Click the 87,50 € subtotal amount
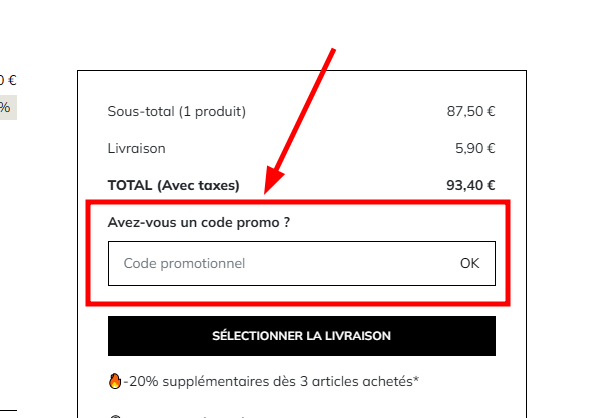 coord(471,111)
